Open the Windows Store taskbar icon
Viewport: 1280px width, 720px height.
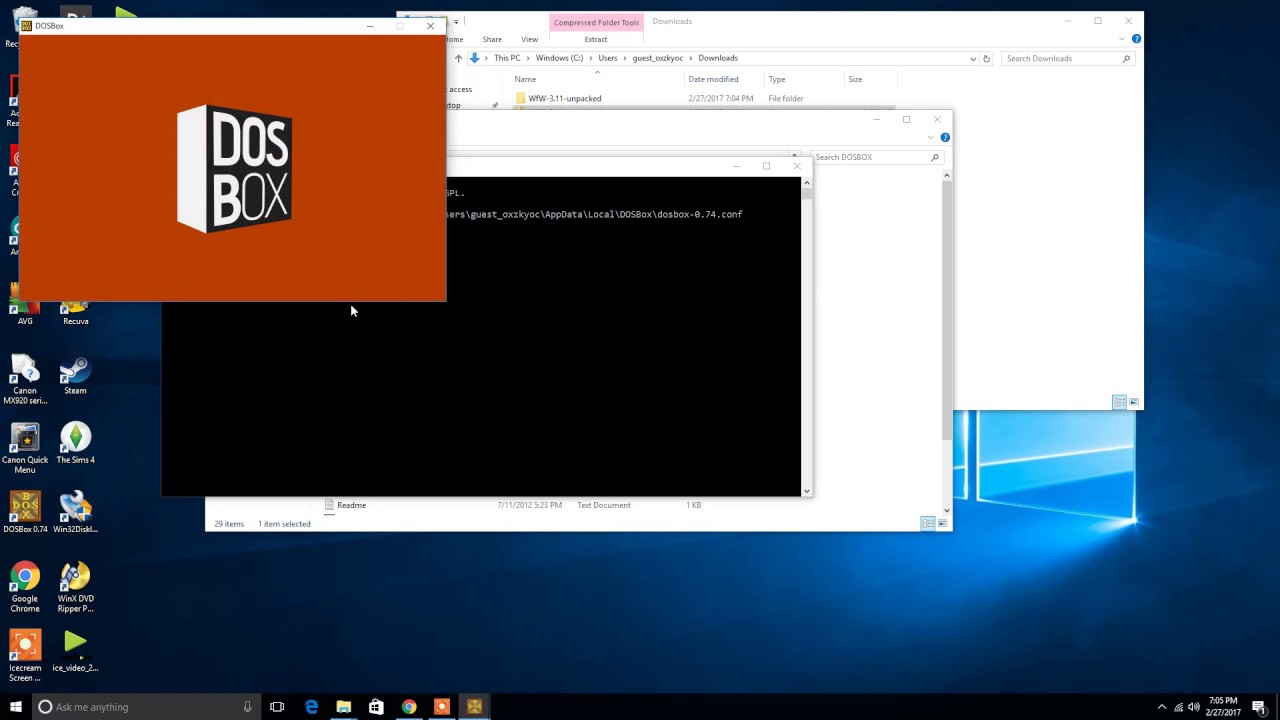(x=376, y=707)
